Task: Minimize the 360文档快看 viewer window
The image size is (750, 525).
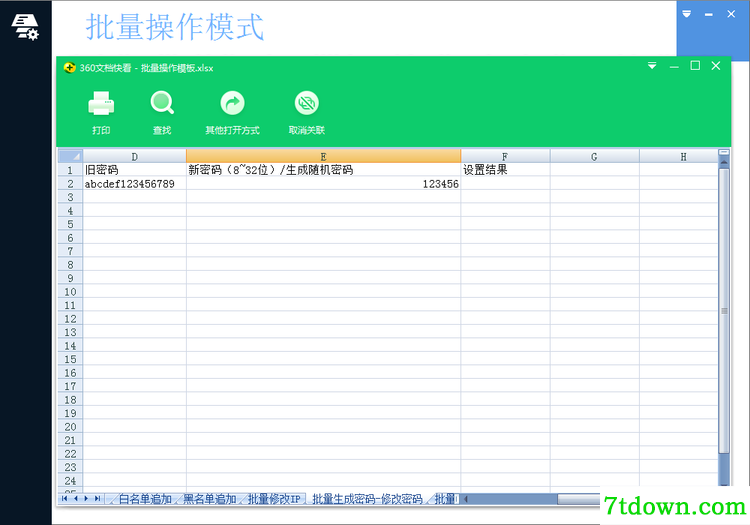Action: [x=674, y=66]
